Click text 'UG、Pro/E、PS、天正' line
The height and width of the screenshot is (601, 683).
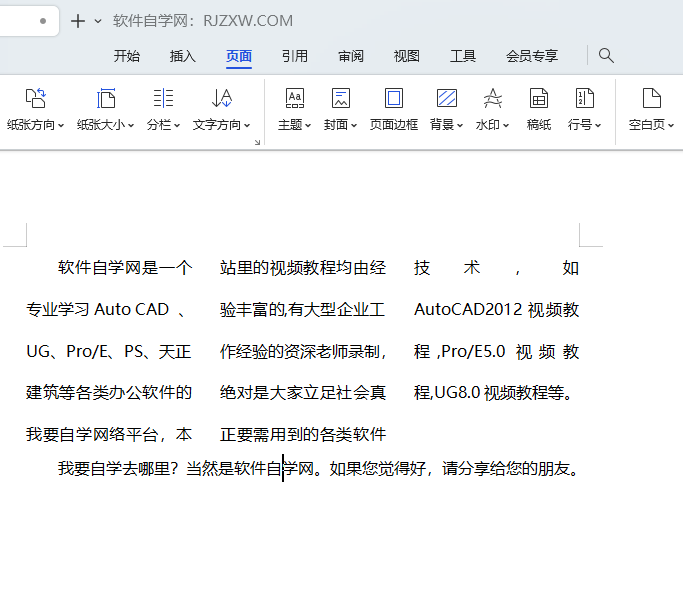click(x=108, y=351)
